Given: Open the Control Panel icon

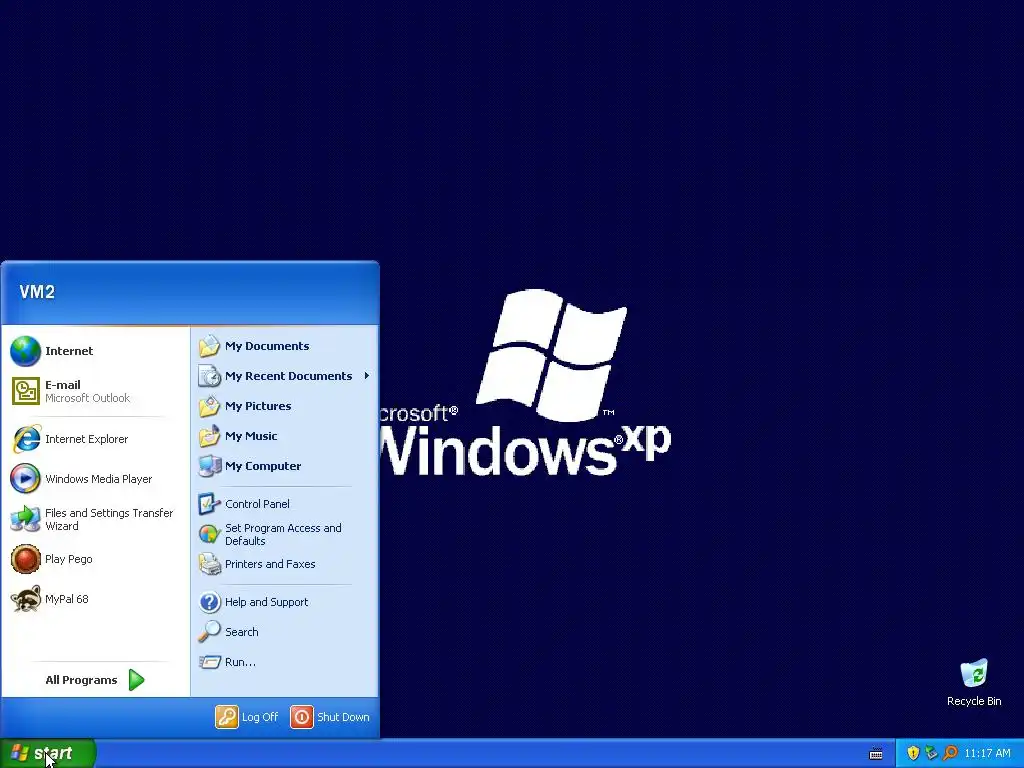Looking at the screenshot, I should pos(210,504).
